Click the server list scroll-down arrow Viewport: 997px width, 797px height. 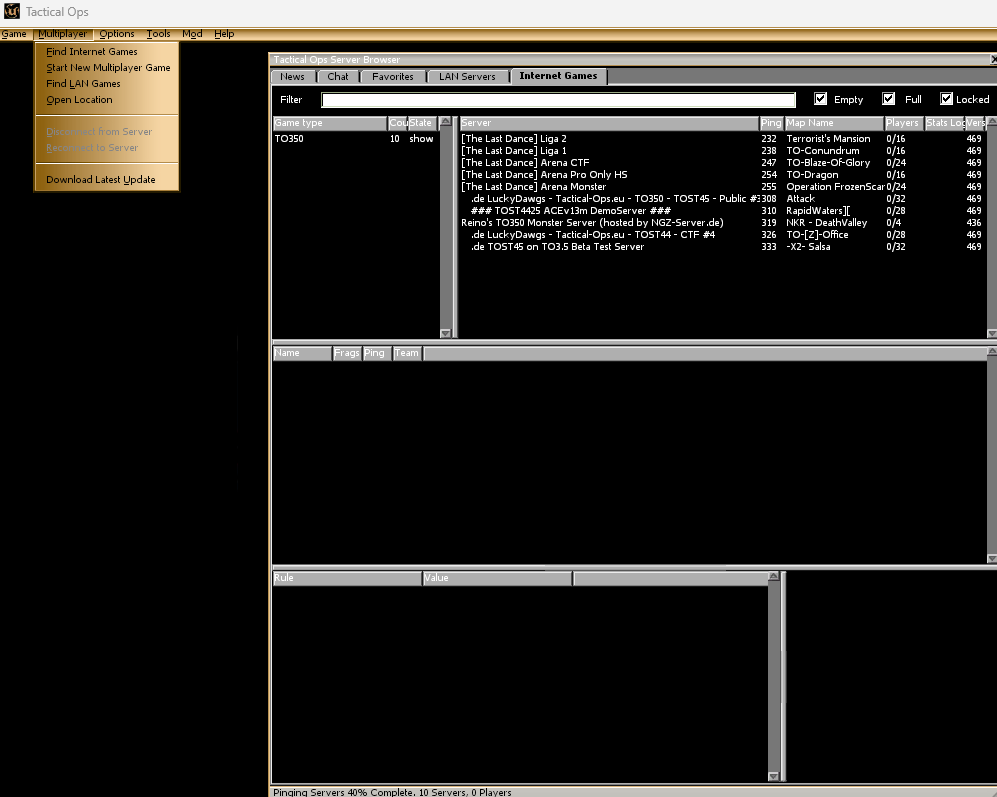pos(992,333)
